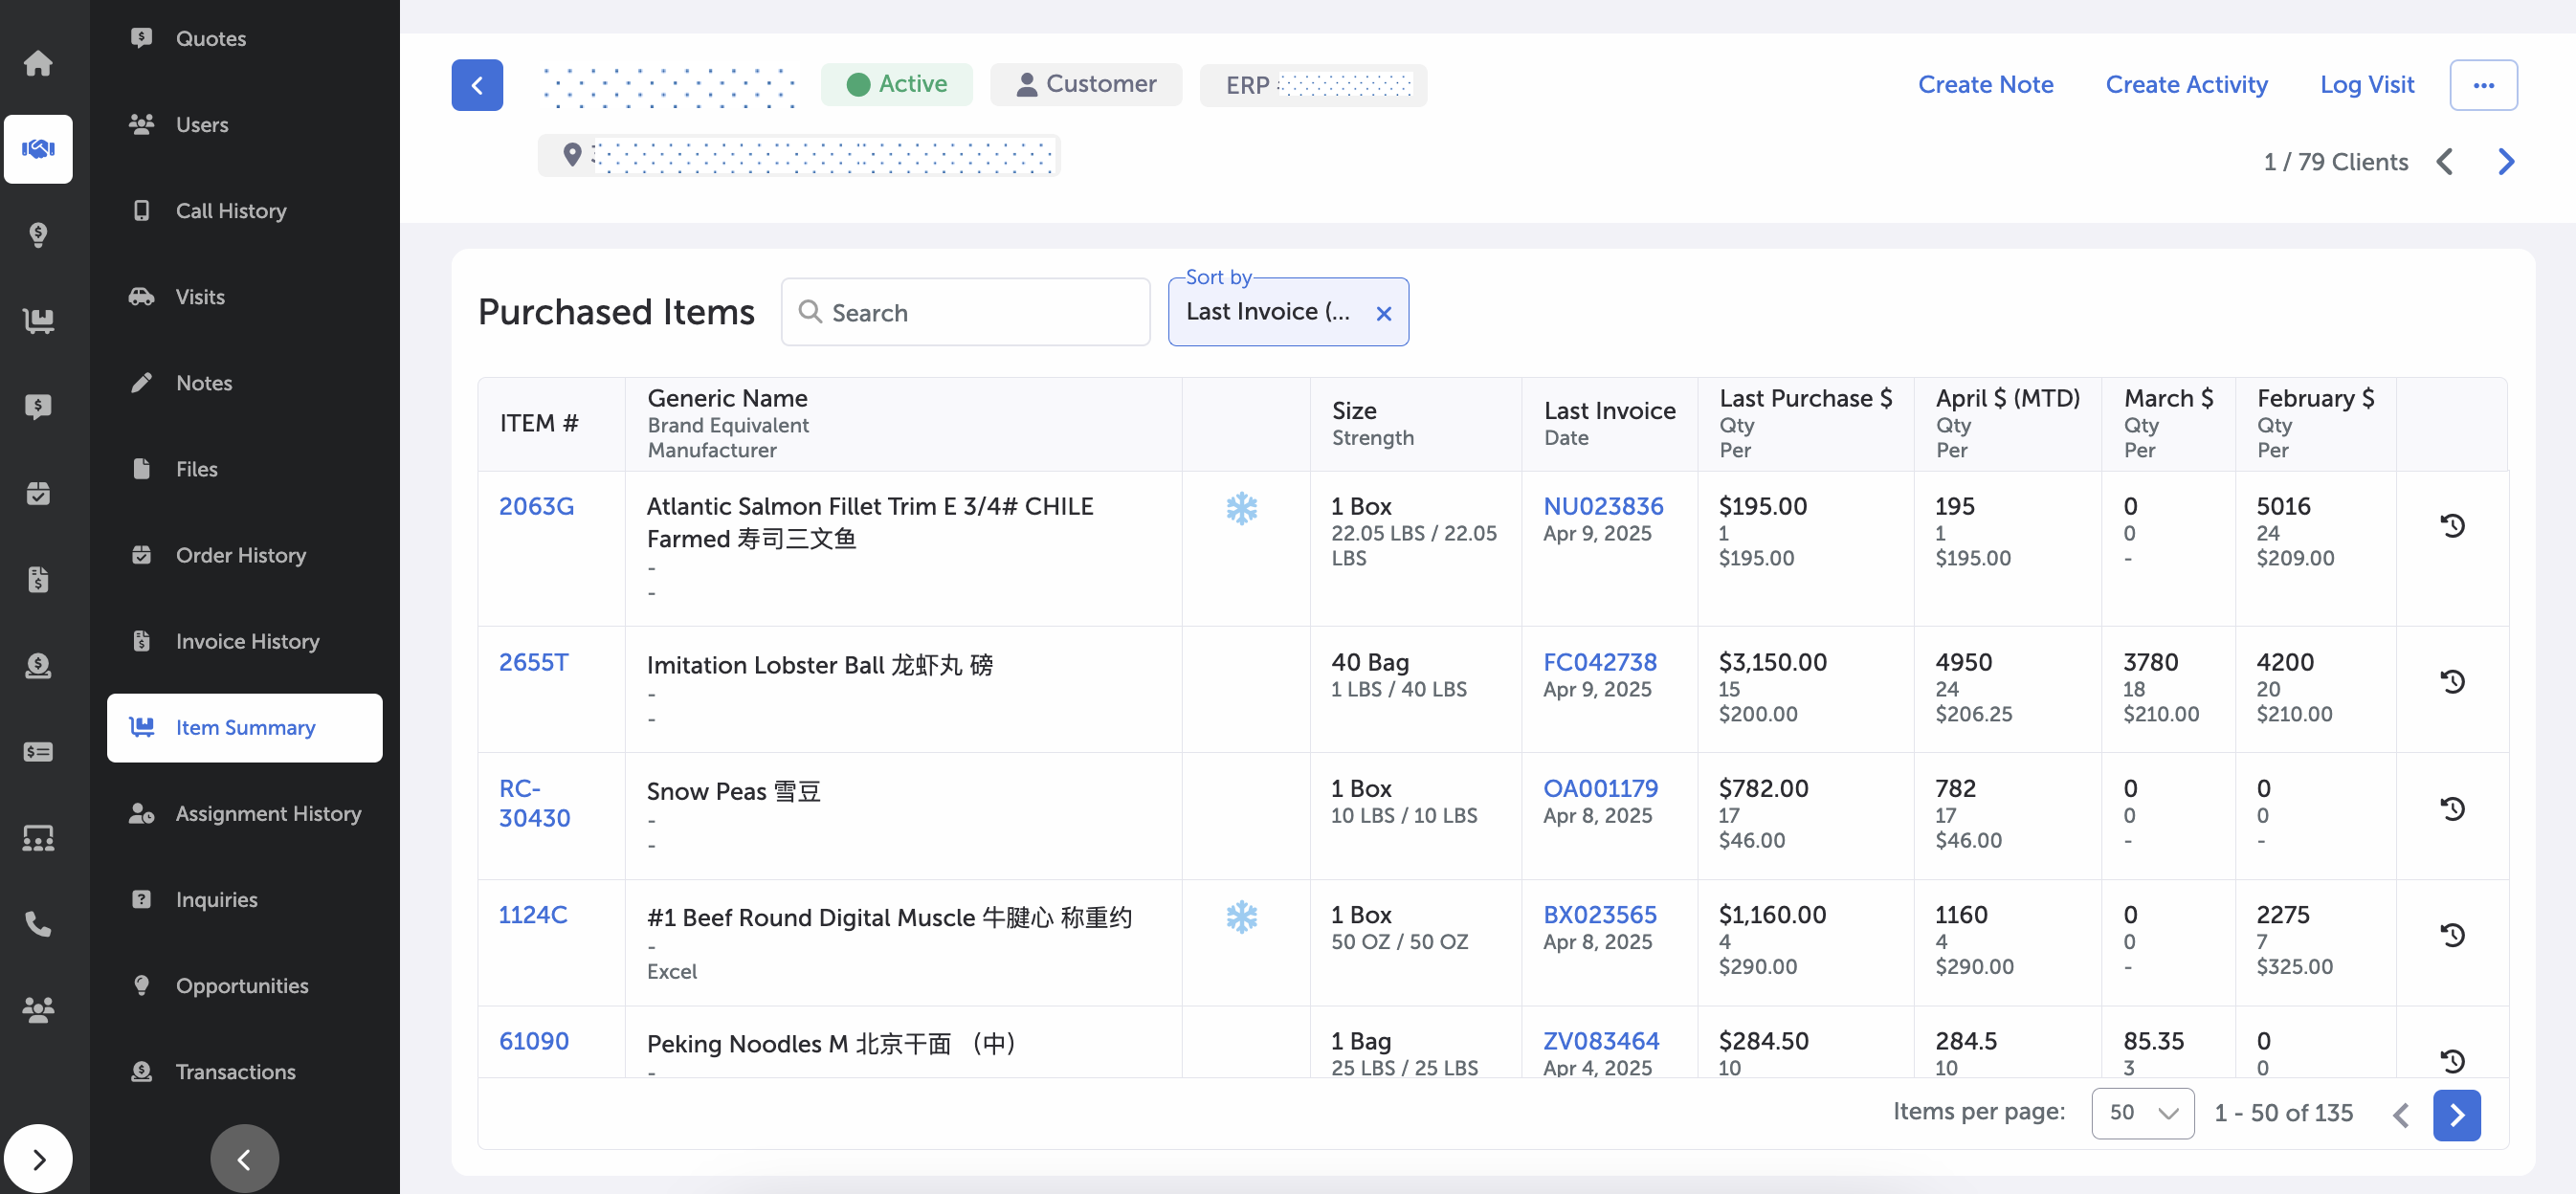Viewport: 2576px width, 1194px height.
Task: Navigate to the next client arrow
Action: [2506, 162]
